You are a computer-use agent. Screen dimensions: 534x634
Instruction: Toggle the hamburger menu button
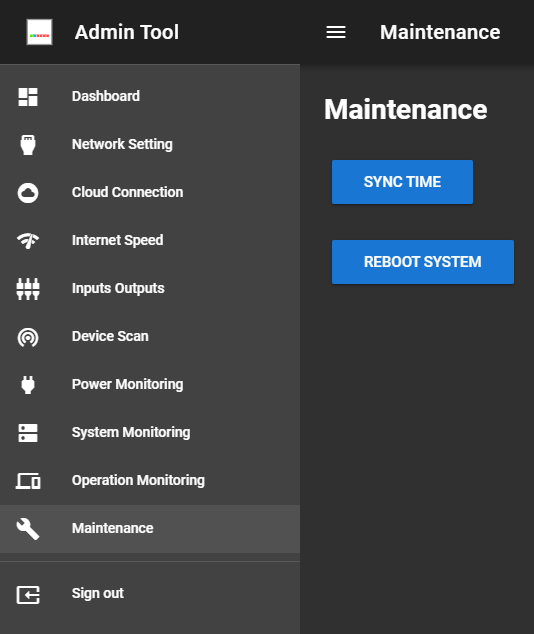pyautogui.click(x=336, y=32)
